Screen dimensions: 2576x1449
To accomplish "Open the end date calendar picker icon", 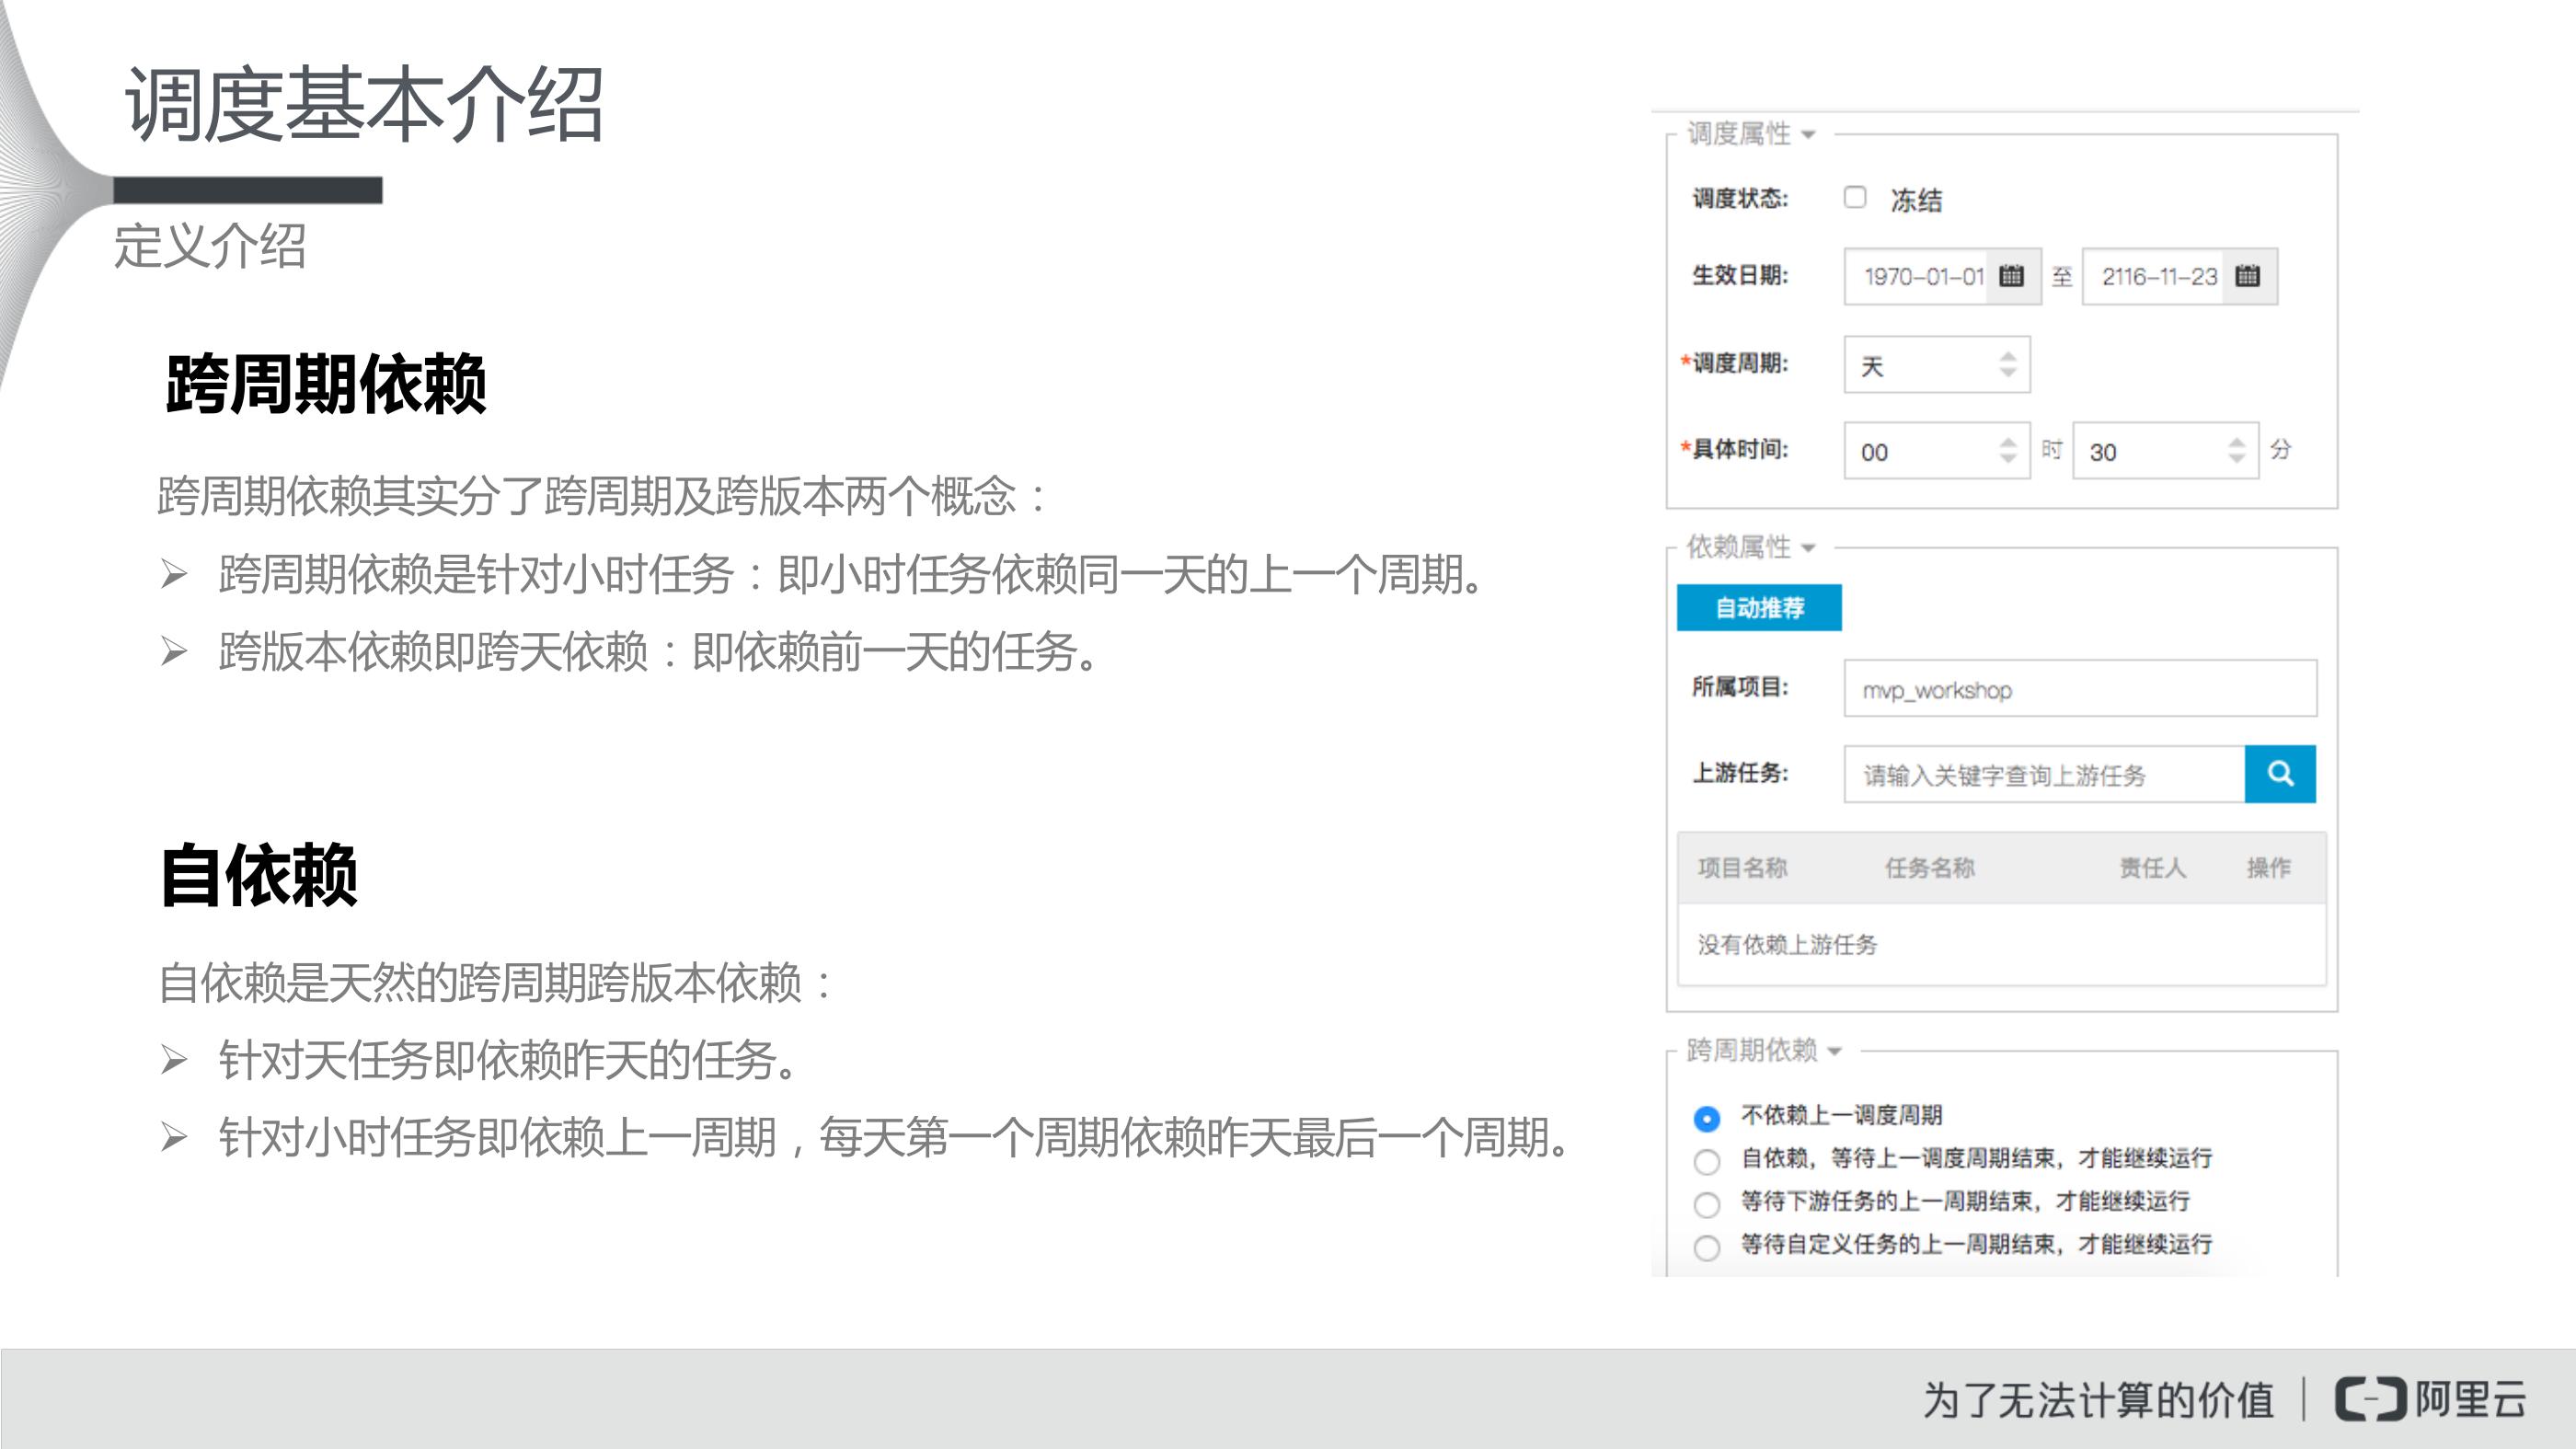I will [x=2247, y=276].
